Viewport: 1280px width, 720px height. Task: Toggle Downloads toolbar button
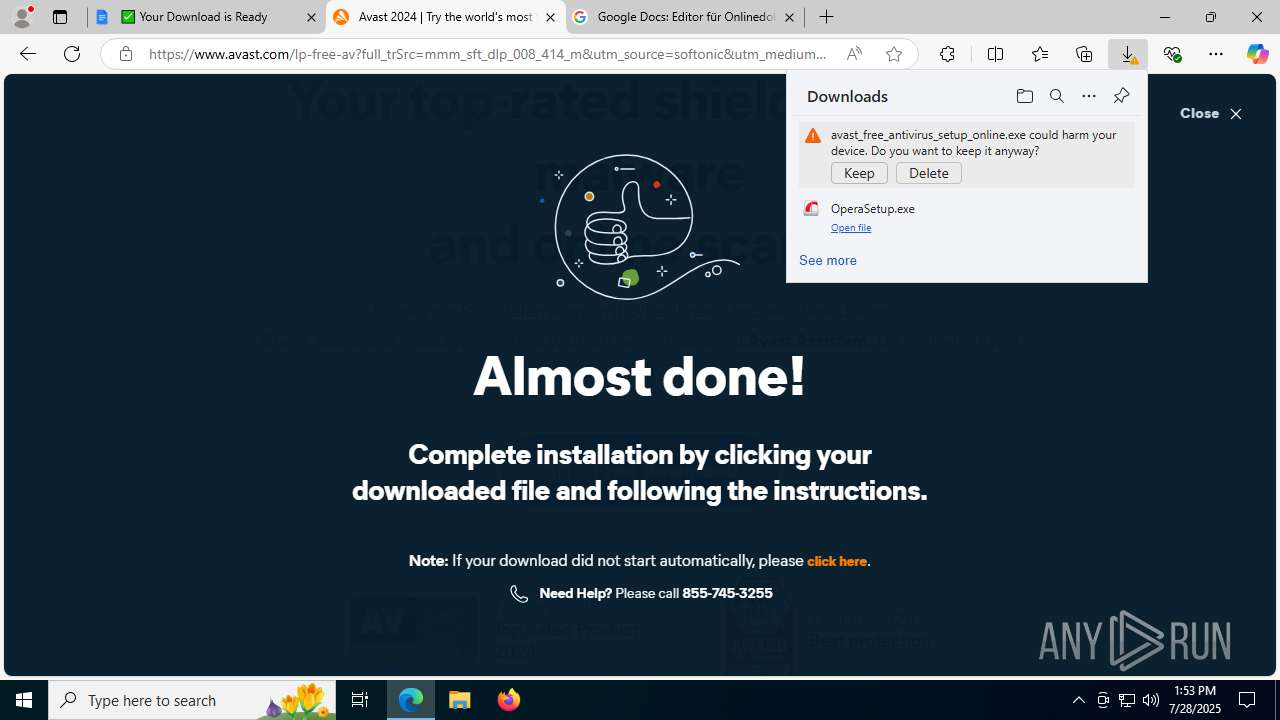click(x=1128, y=54)
